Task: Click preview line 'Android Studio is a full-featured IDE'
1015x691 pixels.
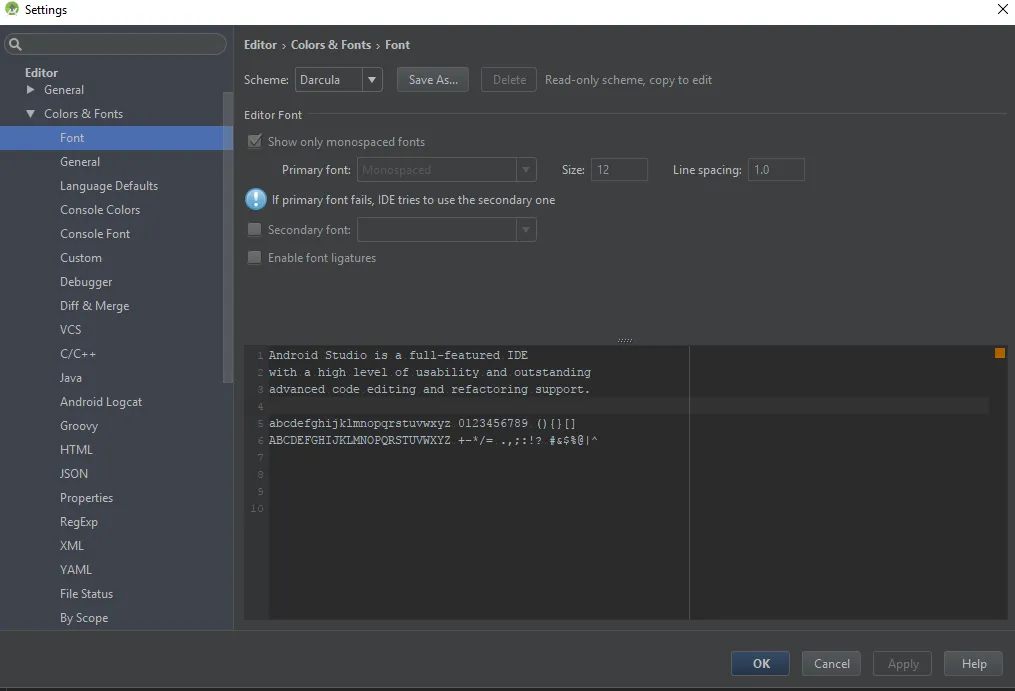Action: tap(398, 355)
